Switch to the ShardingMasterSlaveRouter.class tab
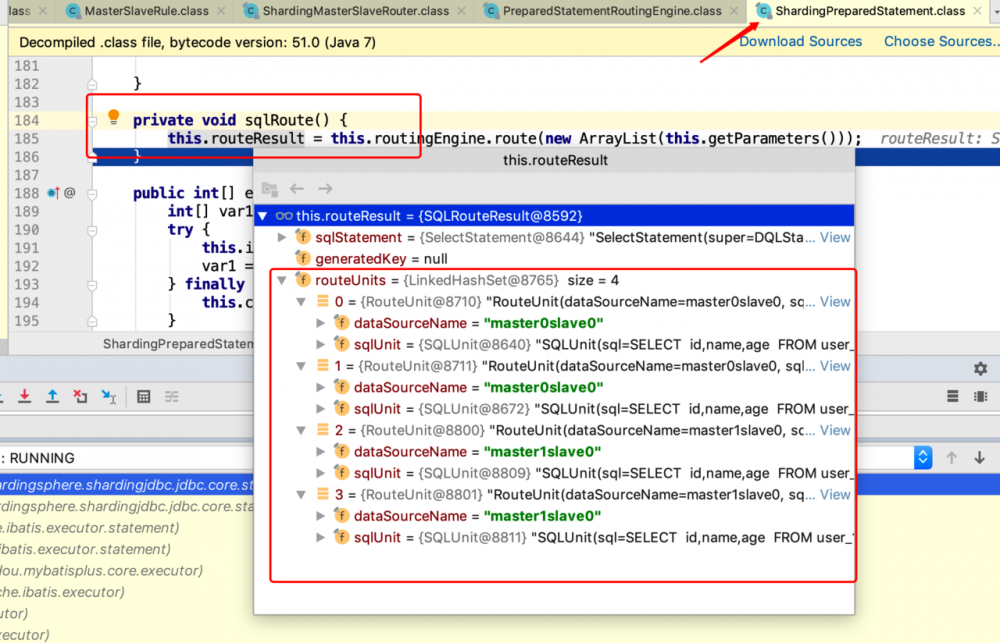Viewport: 1000px width, 643px height. (355, 11)
